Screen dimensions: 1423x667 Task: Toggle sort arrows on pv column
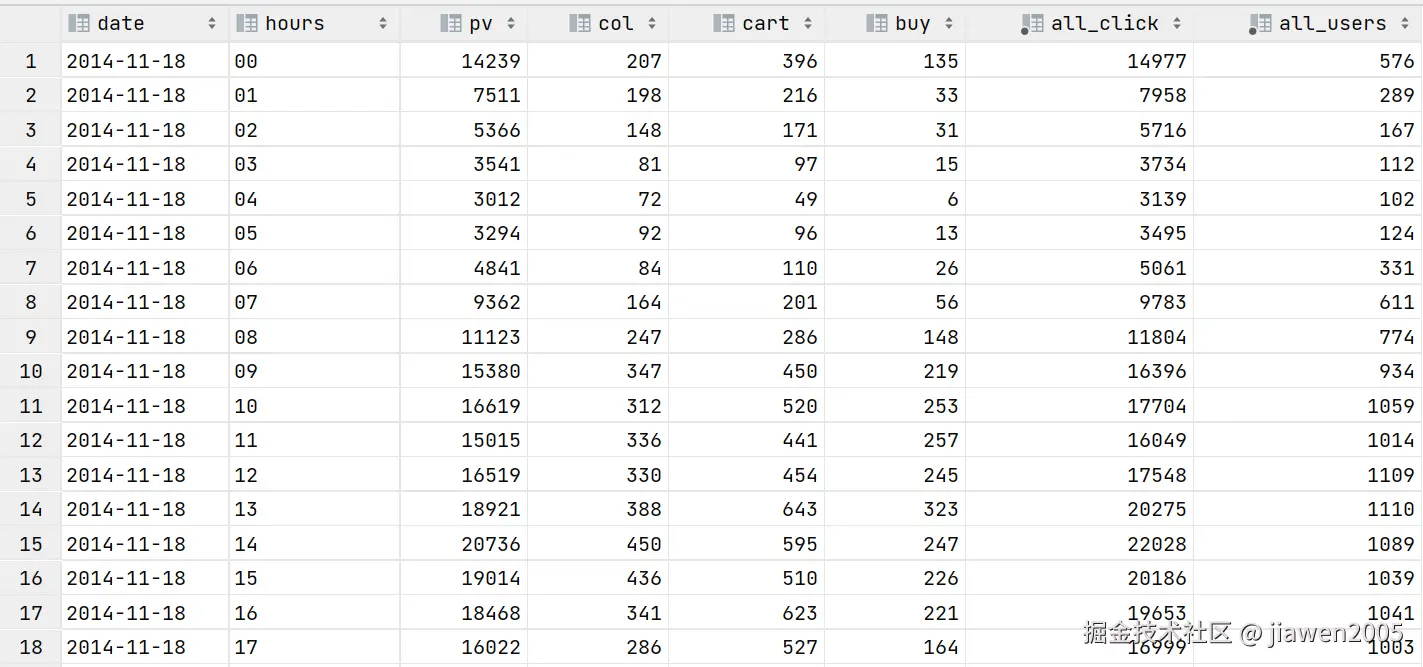[x=511, y=23]
